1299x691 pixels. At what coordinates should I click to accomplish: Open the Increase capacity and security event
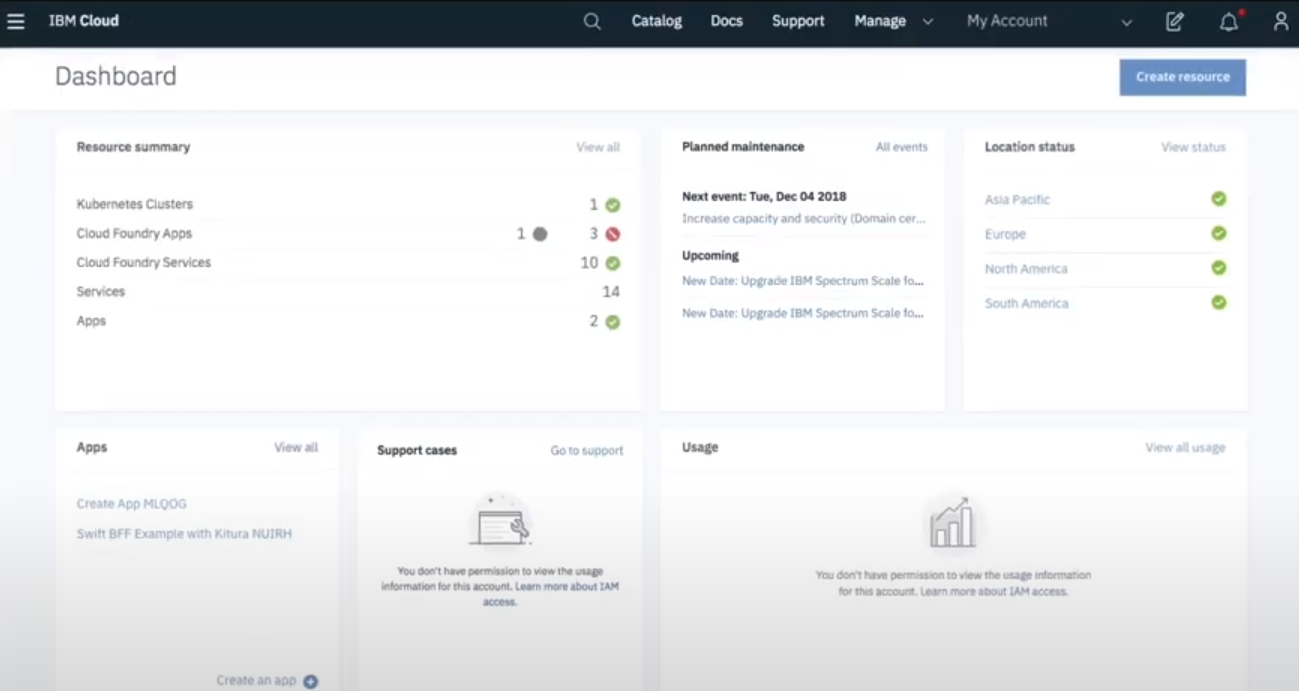[804, 218]
